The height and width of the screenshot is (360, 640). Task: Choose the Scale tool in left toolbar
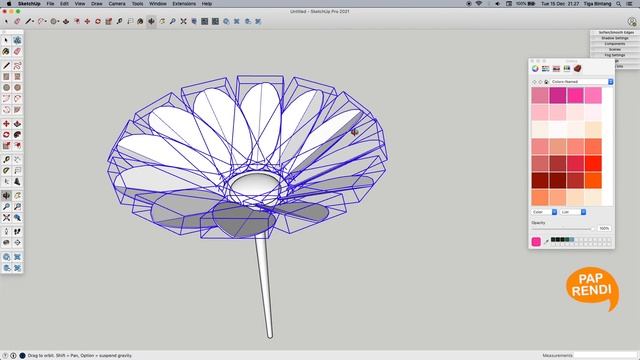point(6,146)
